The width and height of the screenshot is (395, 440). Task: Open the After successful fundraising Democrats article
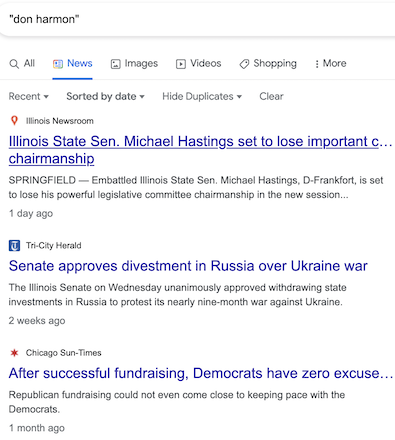pos(201,373)
